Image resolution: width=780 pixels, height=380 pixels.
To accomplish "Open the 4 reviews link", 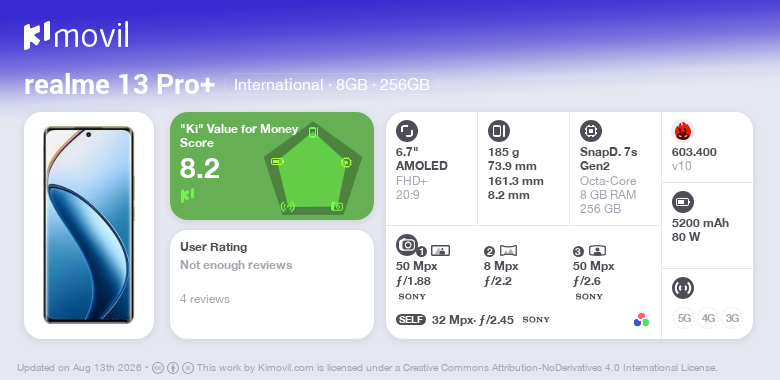I will click(x=205, y=299).
